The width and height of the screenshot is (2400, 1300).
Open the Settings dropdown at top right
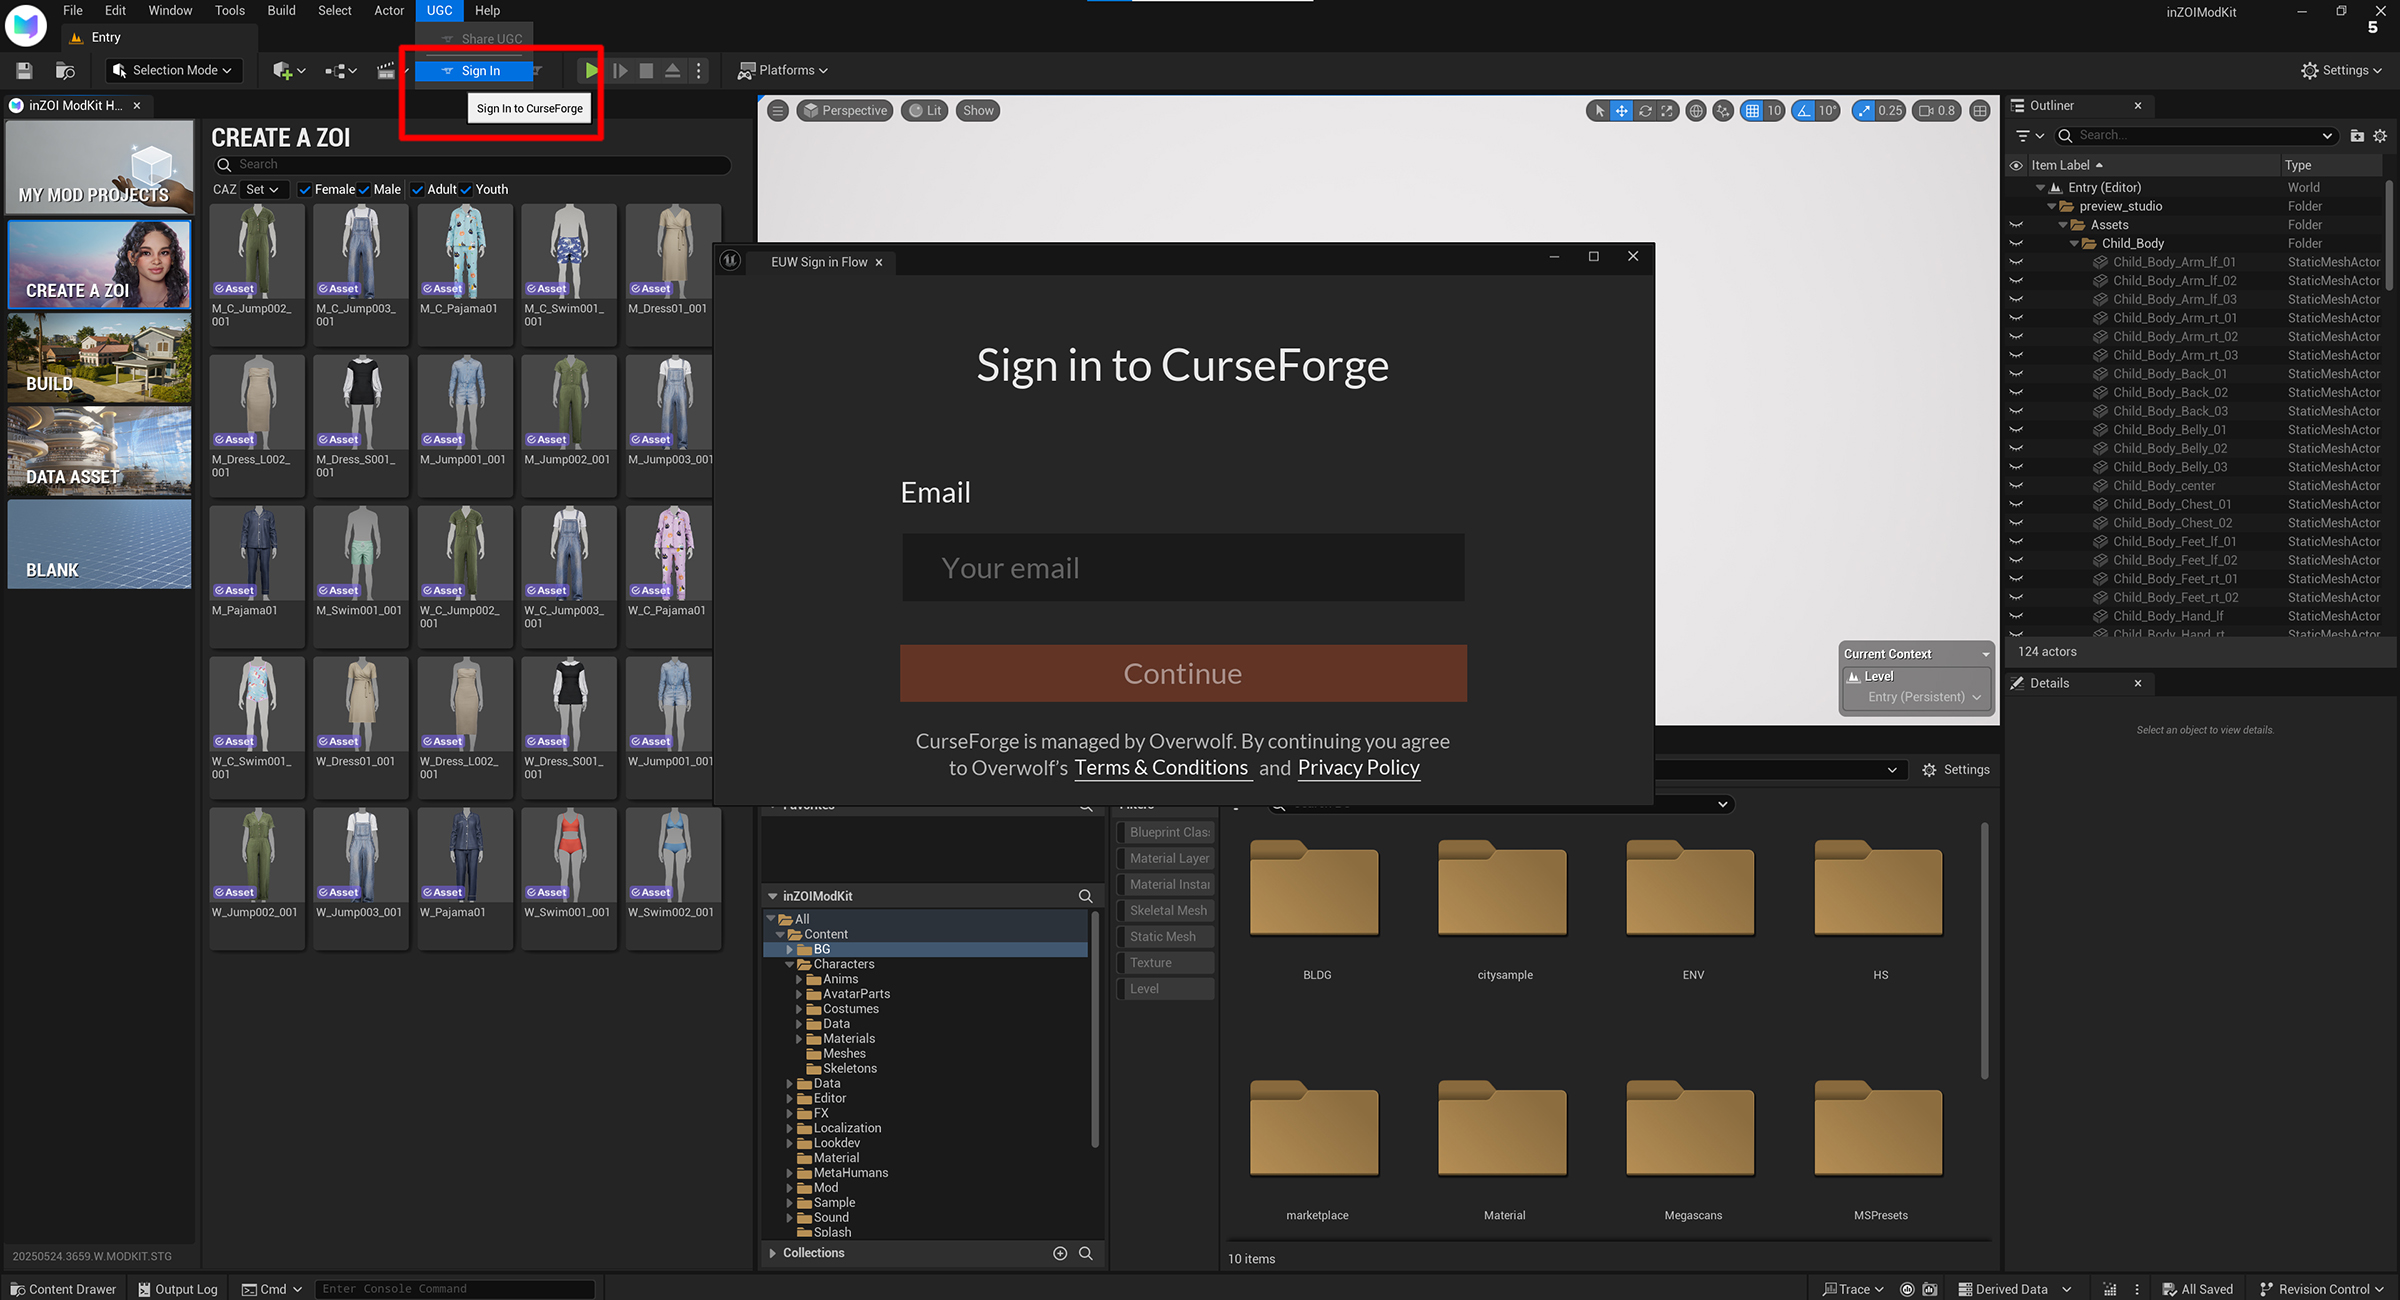(2341, 70)
